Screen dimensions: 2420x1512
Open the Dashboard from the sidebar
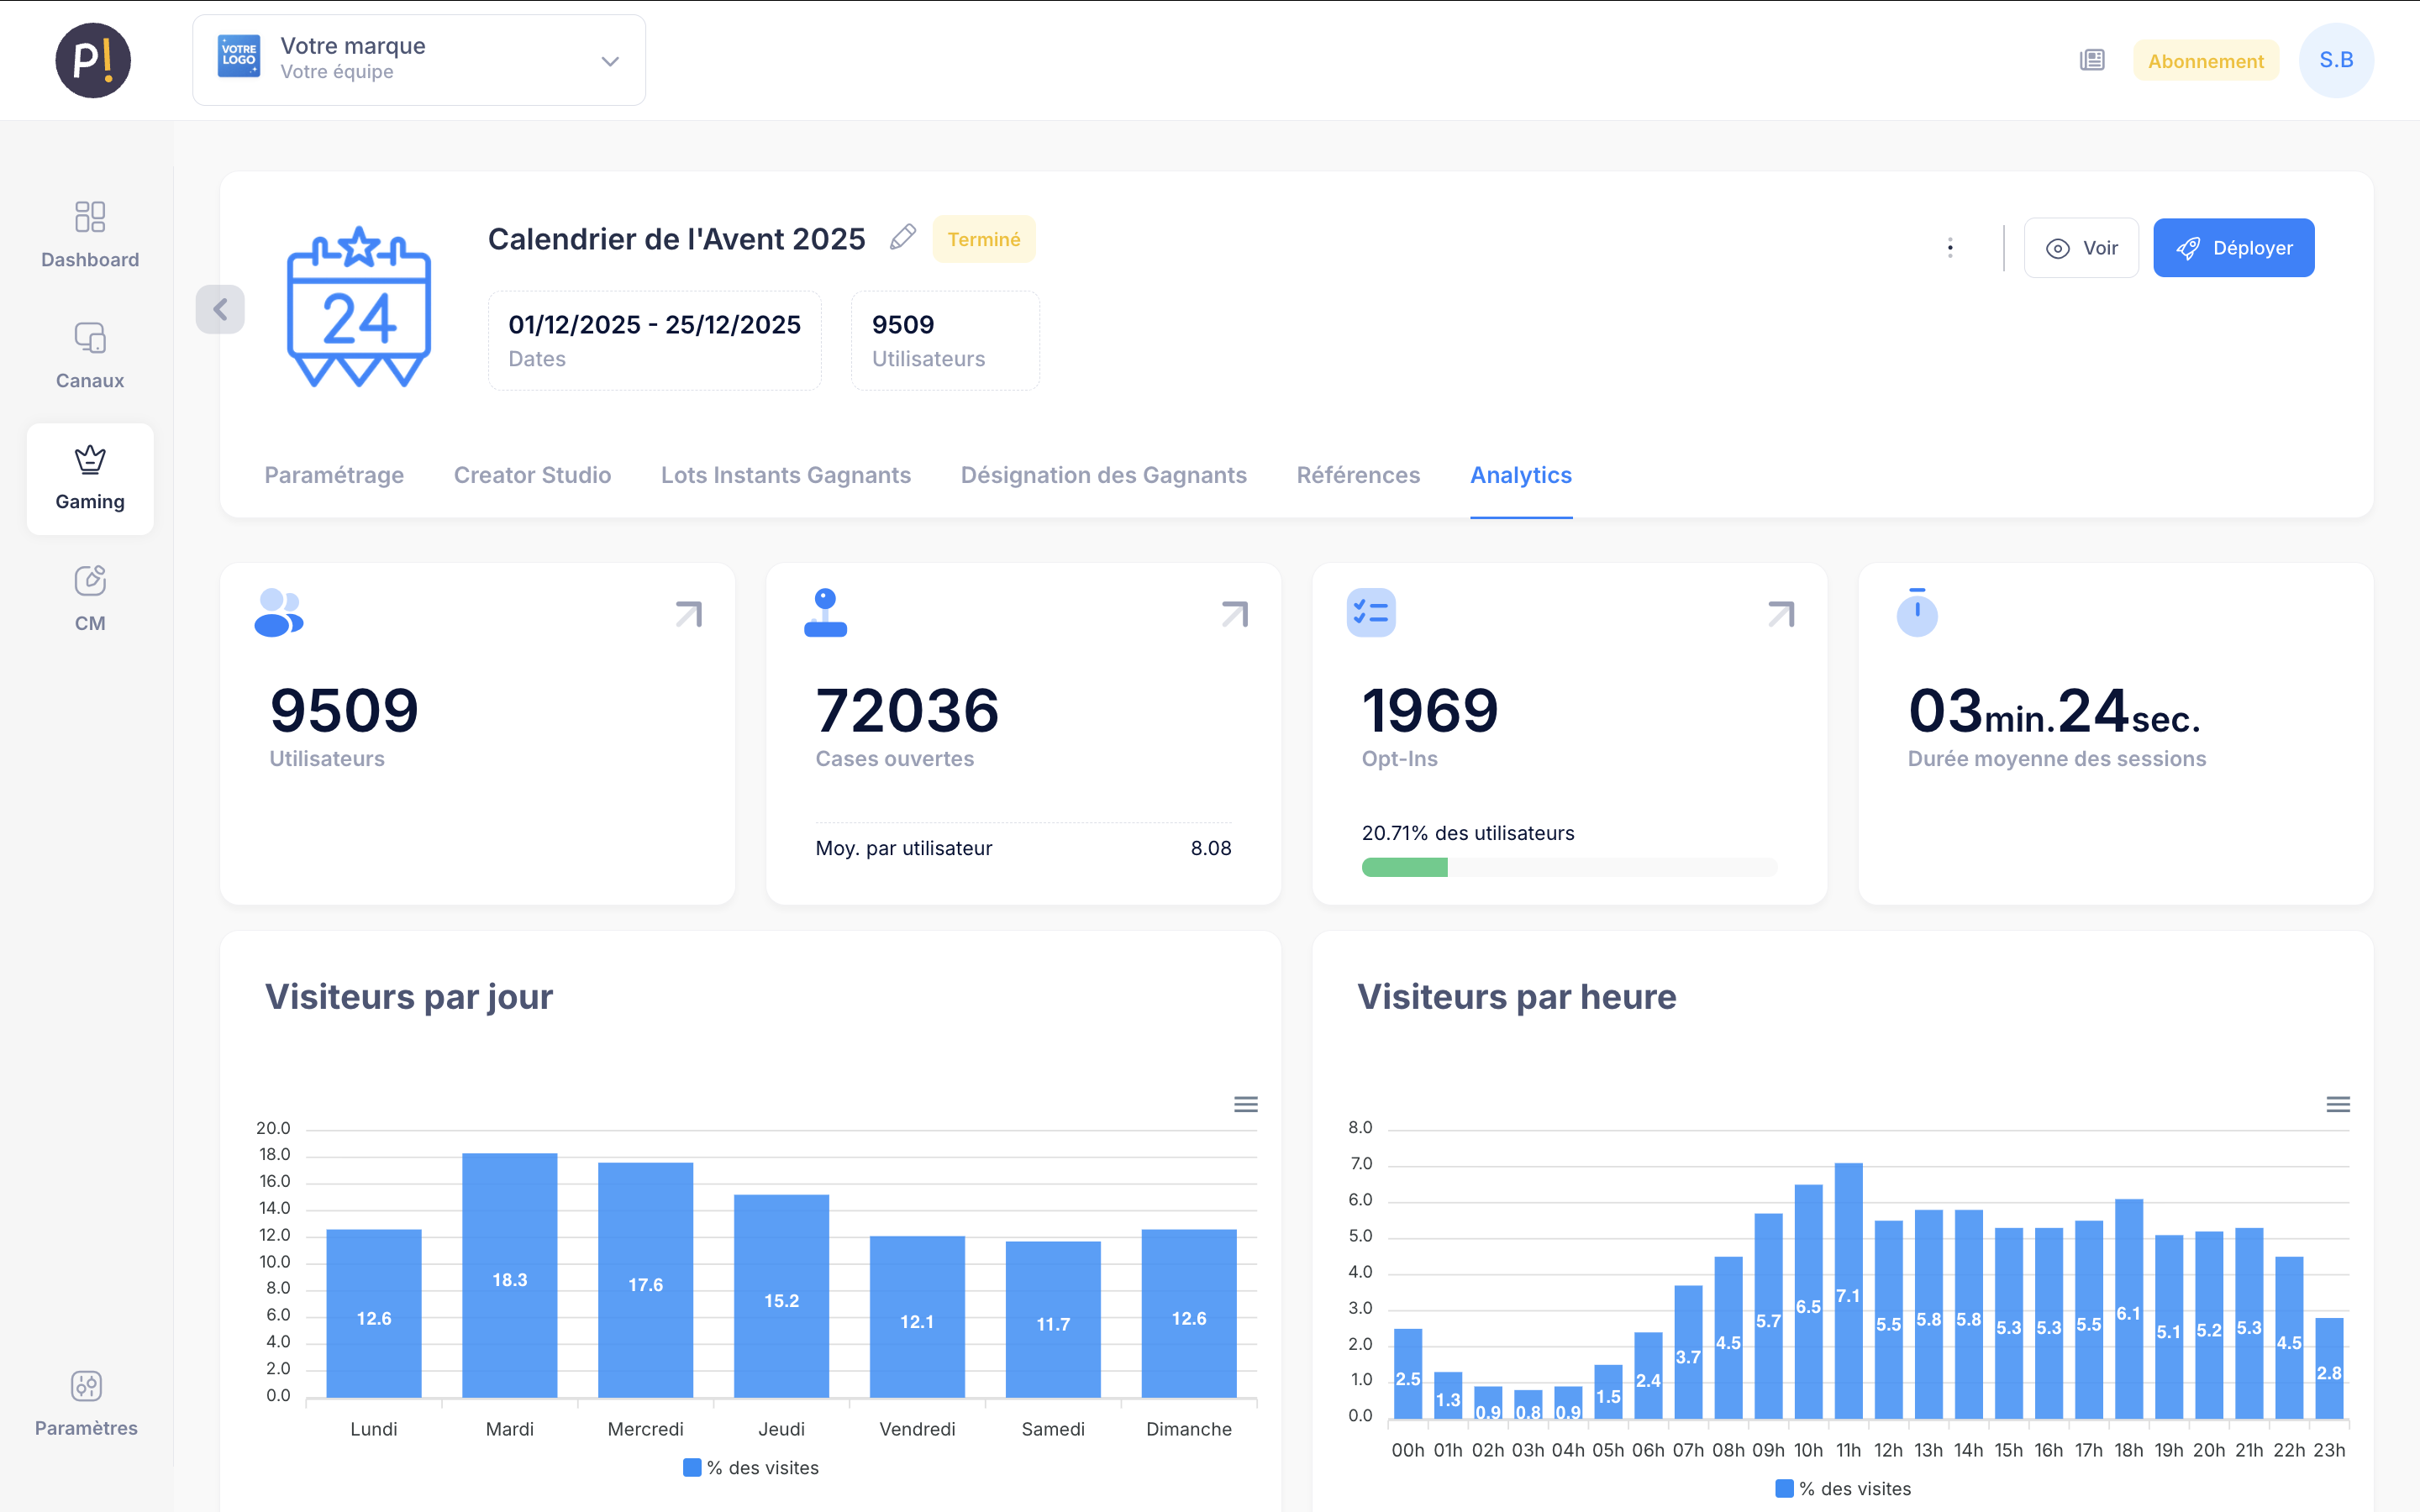tap(89, 235)
